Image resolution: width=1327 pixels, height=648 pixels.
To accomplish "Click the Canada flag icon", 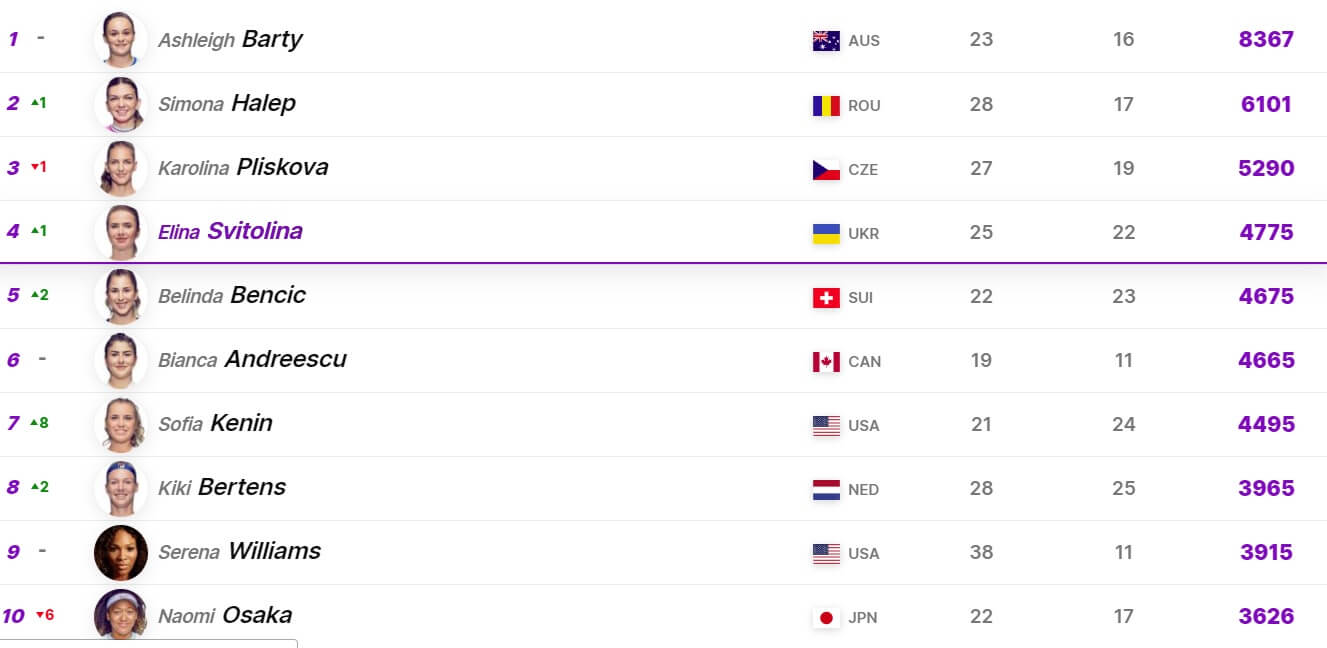I will (826, 361).
